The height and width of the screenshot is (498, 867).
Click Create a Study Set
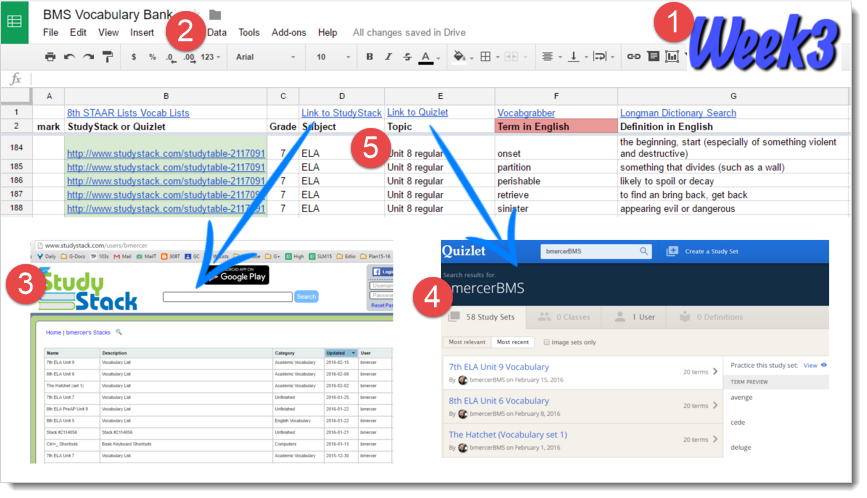pyautogui.click(x=702, y=251)
